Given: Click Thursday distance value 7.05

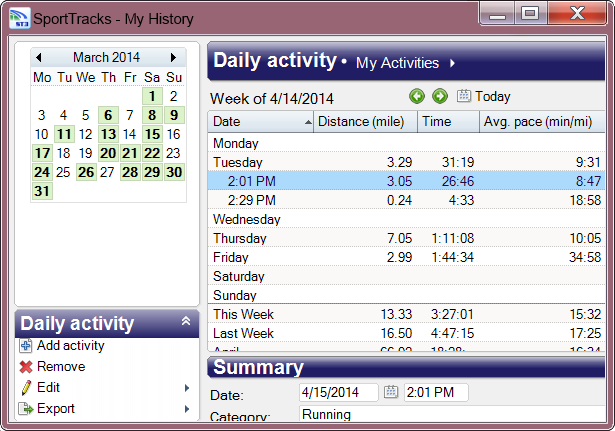Looking at the screenshot, I should click(399, 238).
